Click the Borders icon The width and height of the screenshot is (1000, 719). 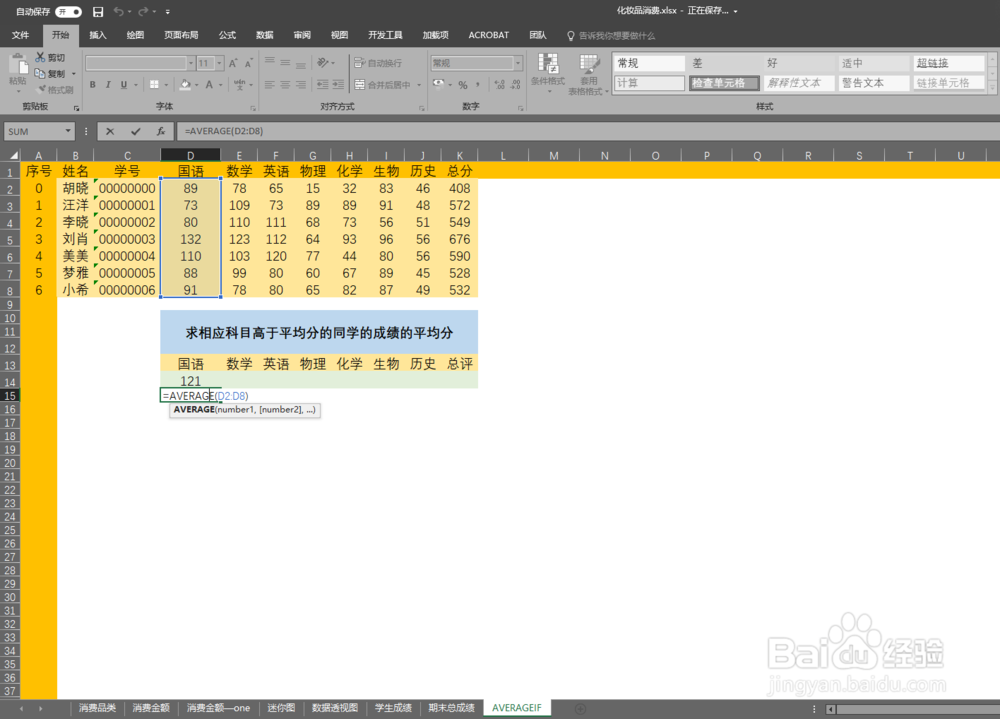point(154,84)
